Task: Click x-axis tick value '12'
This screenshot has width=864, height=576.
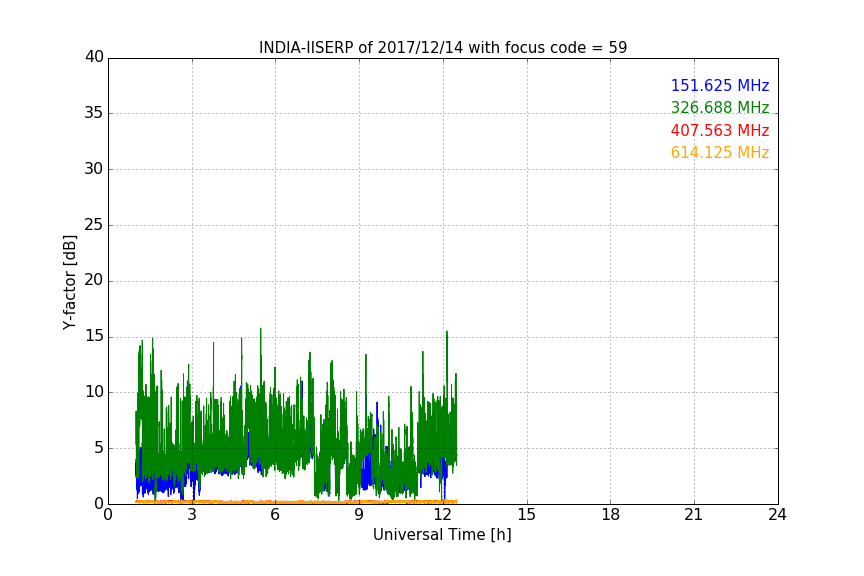Action: click(x=443, y=515)
